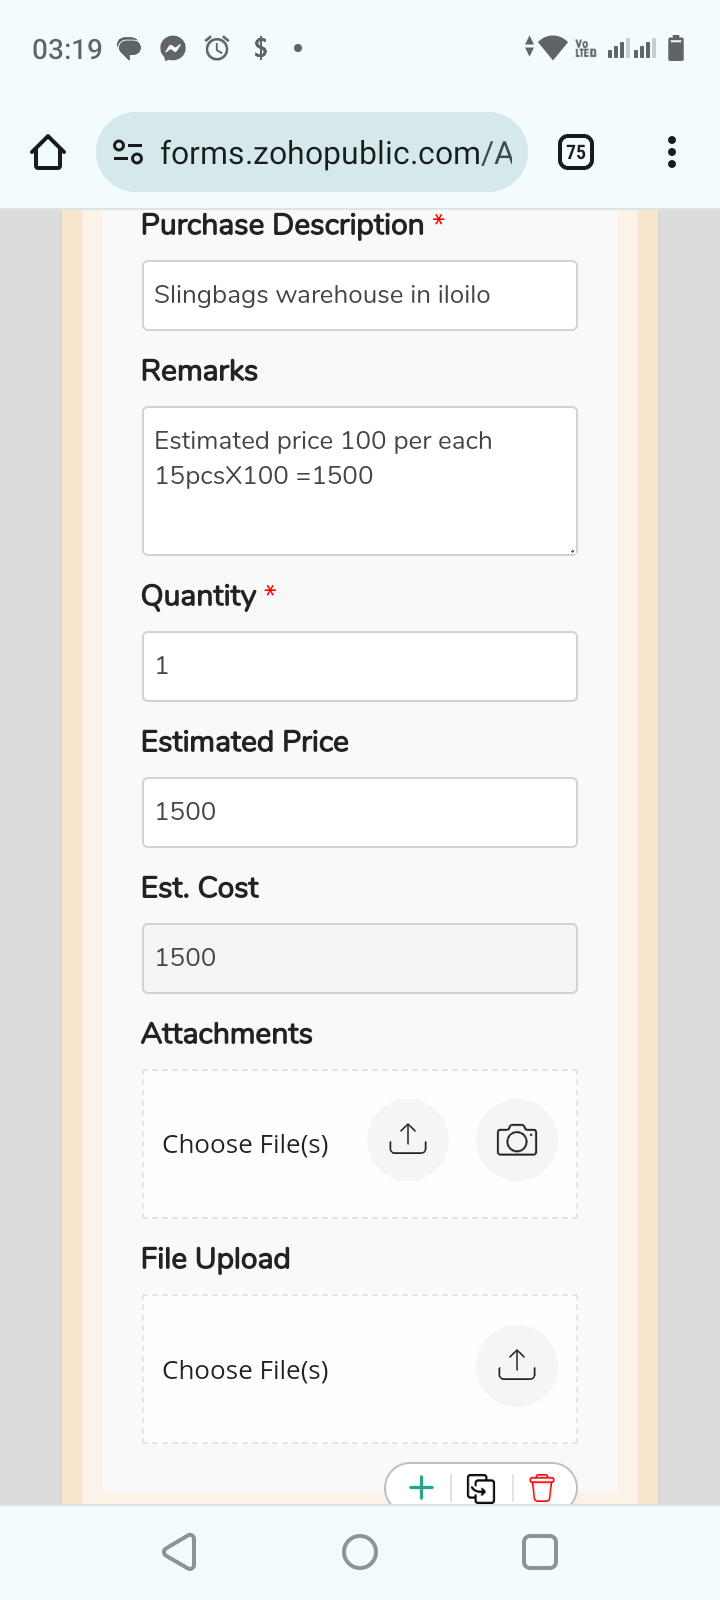
Task: Show the 75 open tabs
Action: point(575,152)
